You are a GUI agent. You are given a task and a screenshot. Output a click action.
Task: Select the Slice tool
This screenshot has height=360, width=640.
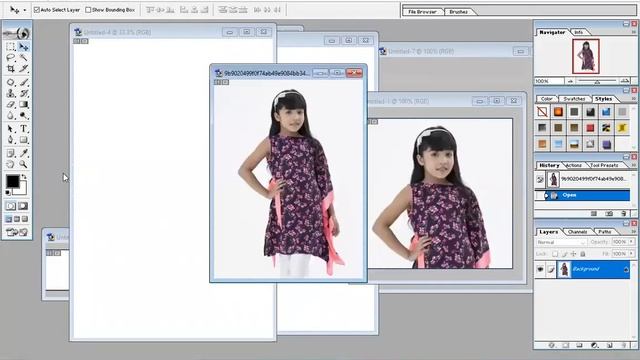tap(24, 69)
